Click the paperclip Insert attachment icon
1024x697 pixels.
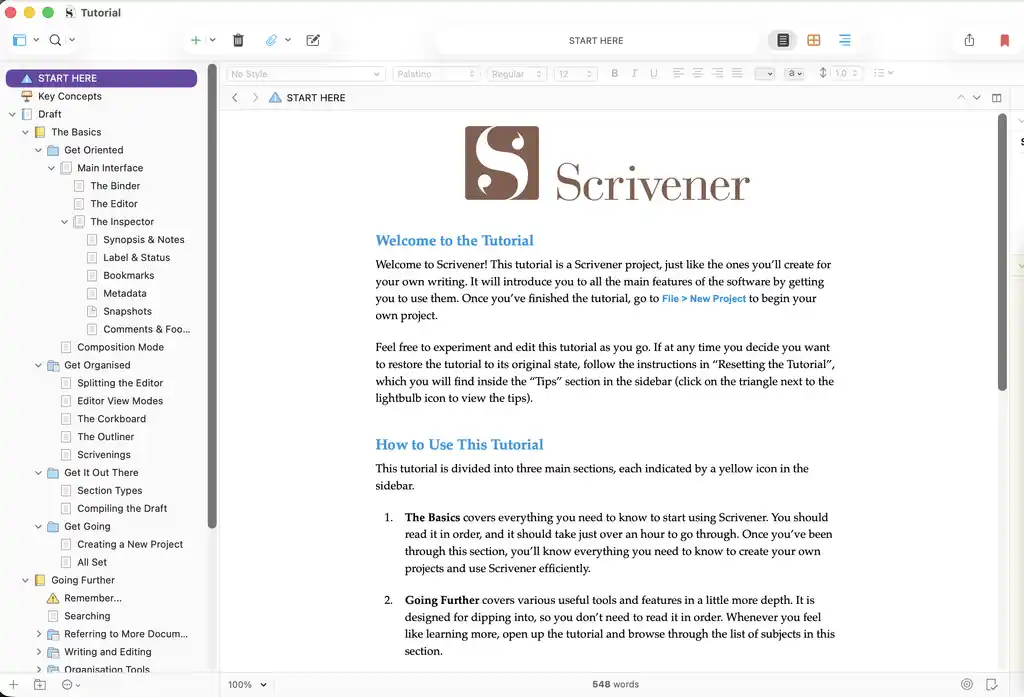pyautogui.click(x=271, y=40)
